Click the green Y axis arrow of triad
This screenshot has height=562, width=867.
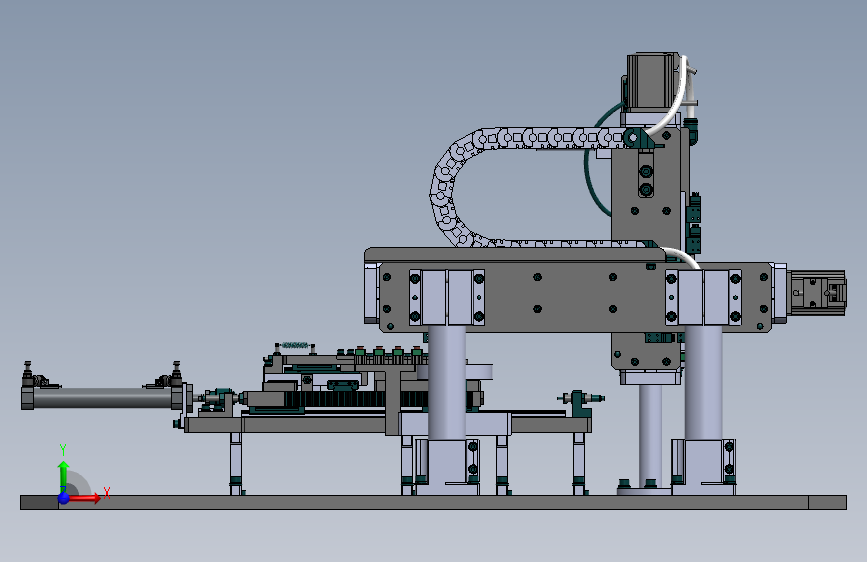(x=64, y=476)
